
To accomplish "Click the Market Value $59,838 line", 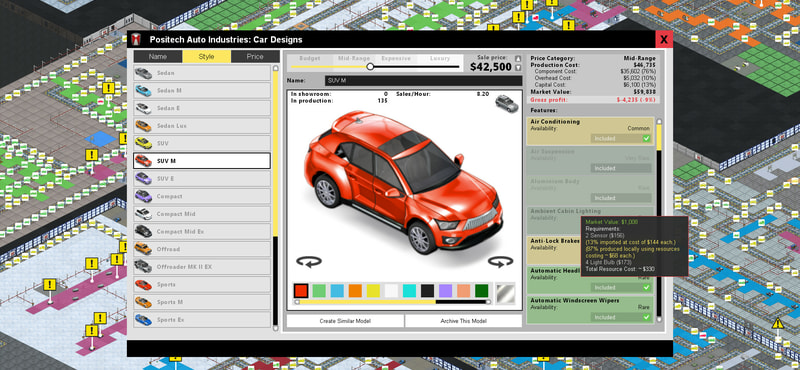I will (x=594, y=92).
